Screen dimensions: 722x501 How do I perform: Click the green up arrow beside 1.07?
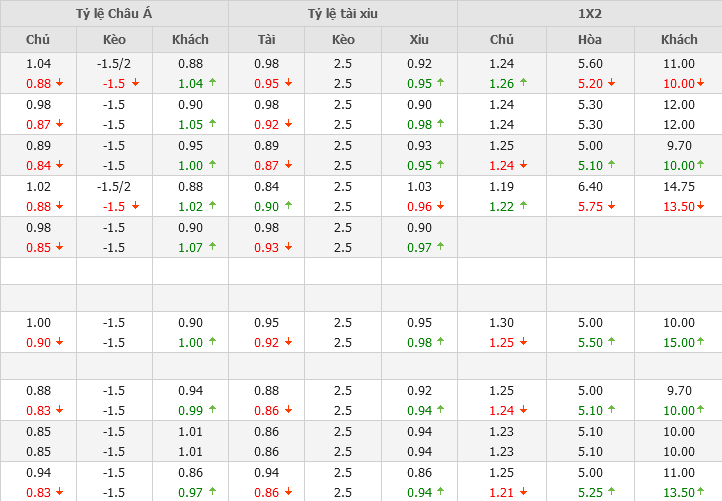(211, 247)
